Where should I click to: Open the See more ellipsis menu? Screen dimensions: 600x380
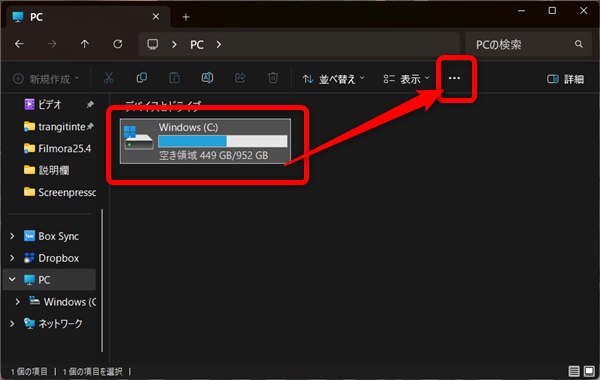(x=454, y=78)
